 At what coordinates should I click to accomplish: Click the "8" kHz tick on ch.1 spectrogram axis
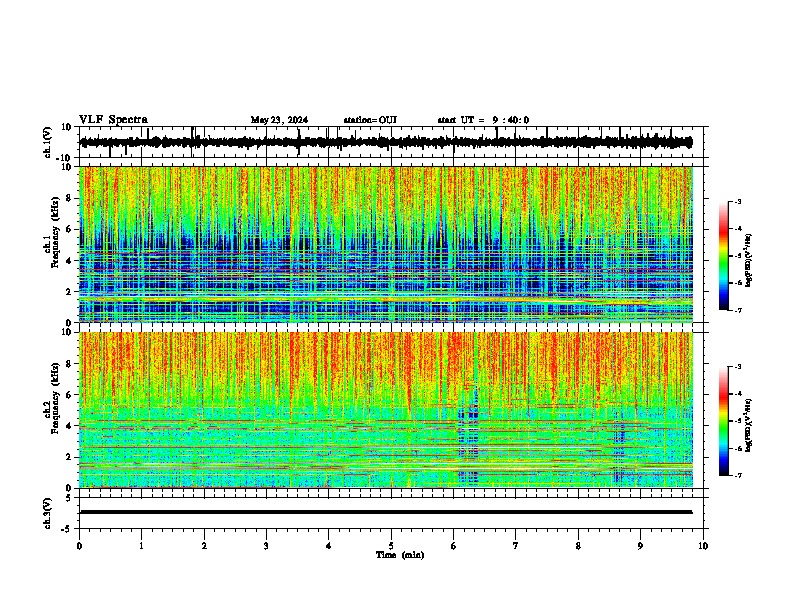coord(70,198)
